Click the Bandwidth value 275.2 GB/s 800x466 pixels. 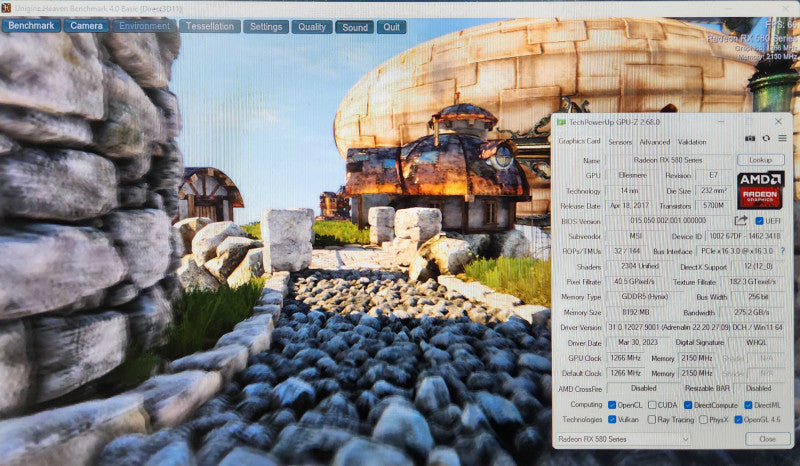click(751, 312)
